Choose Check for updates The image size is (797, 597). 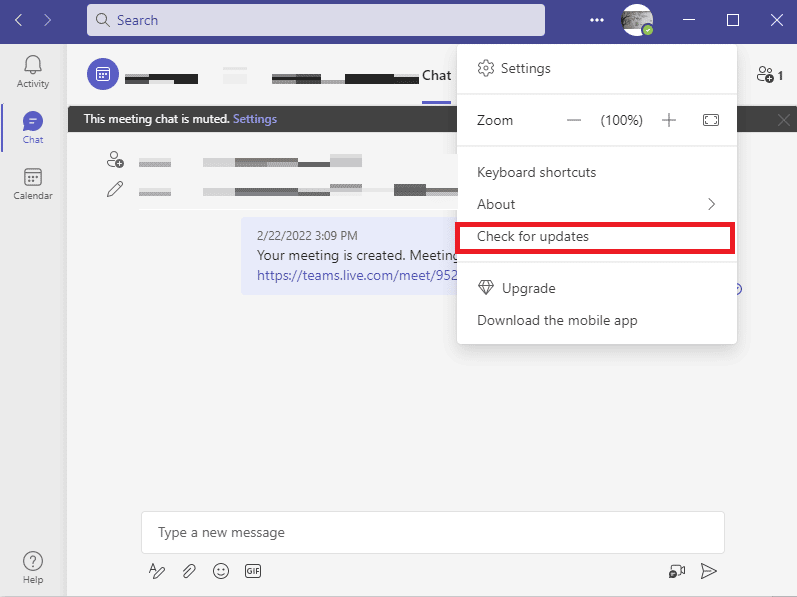coord(597,237)
